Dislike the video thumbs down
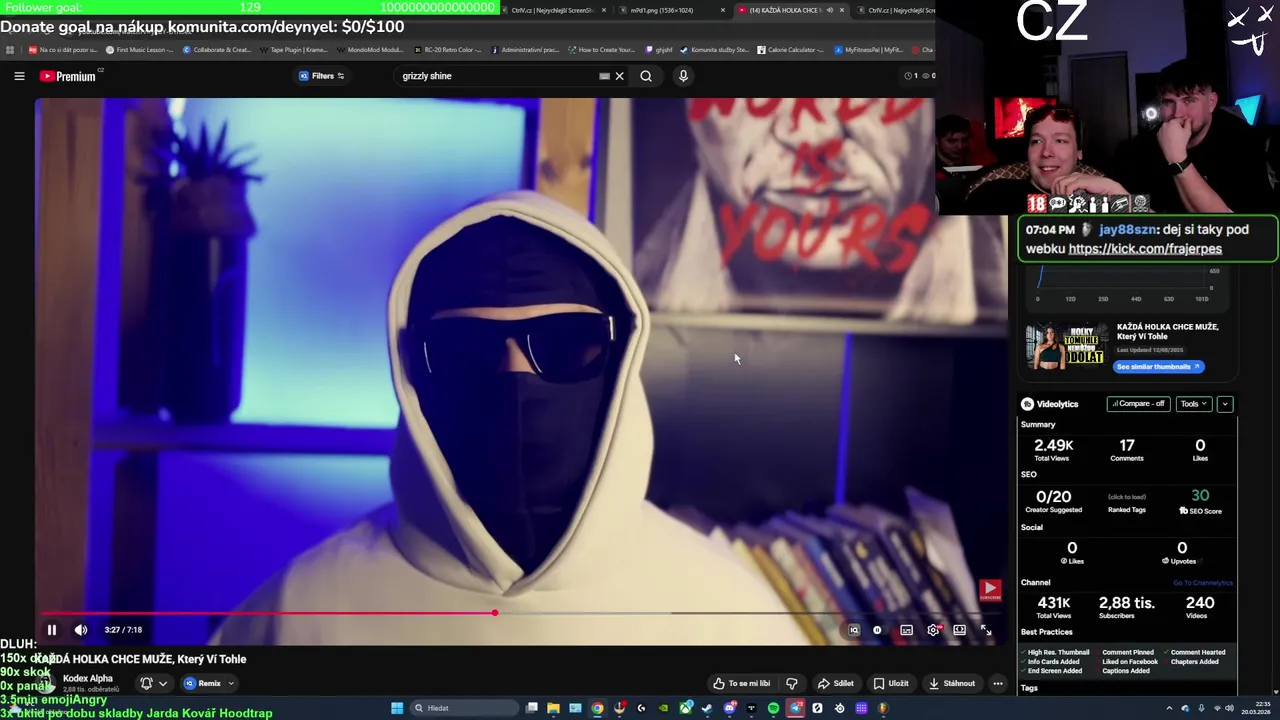Viewport: 1280px width, 720px height. tap(792, 684)
